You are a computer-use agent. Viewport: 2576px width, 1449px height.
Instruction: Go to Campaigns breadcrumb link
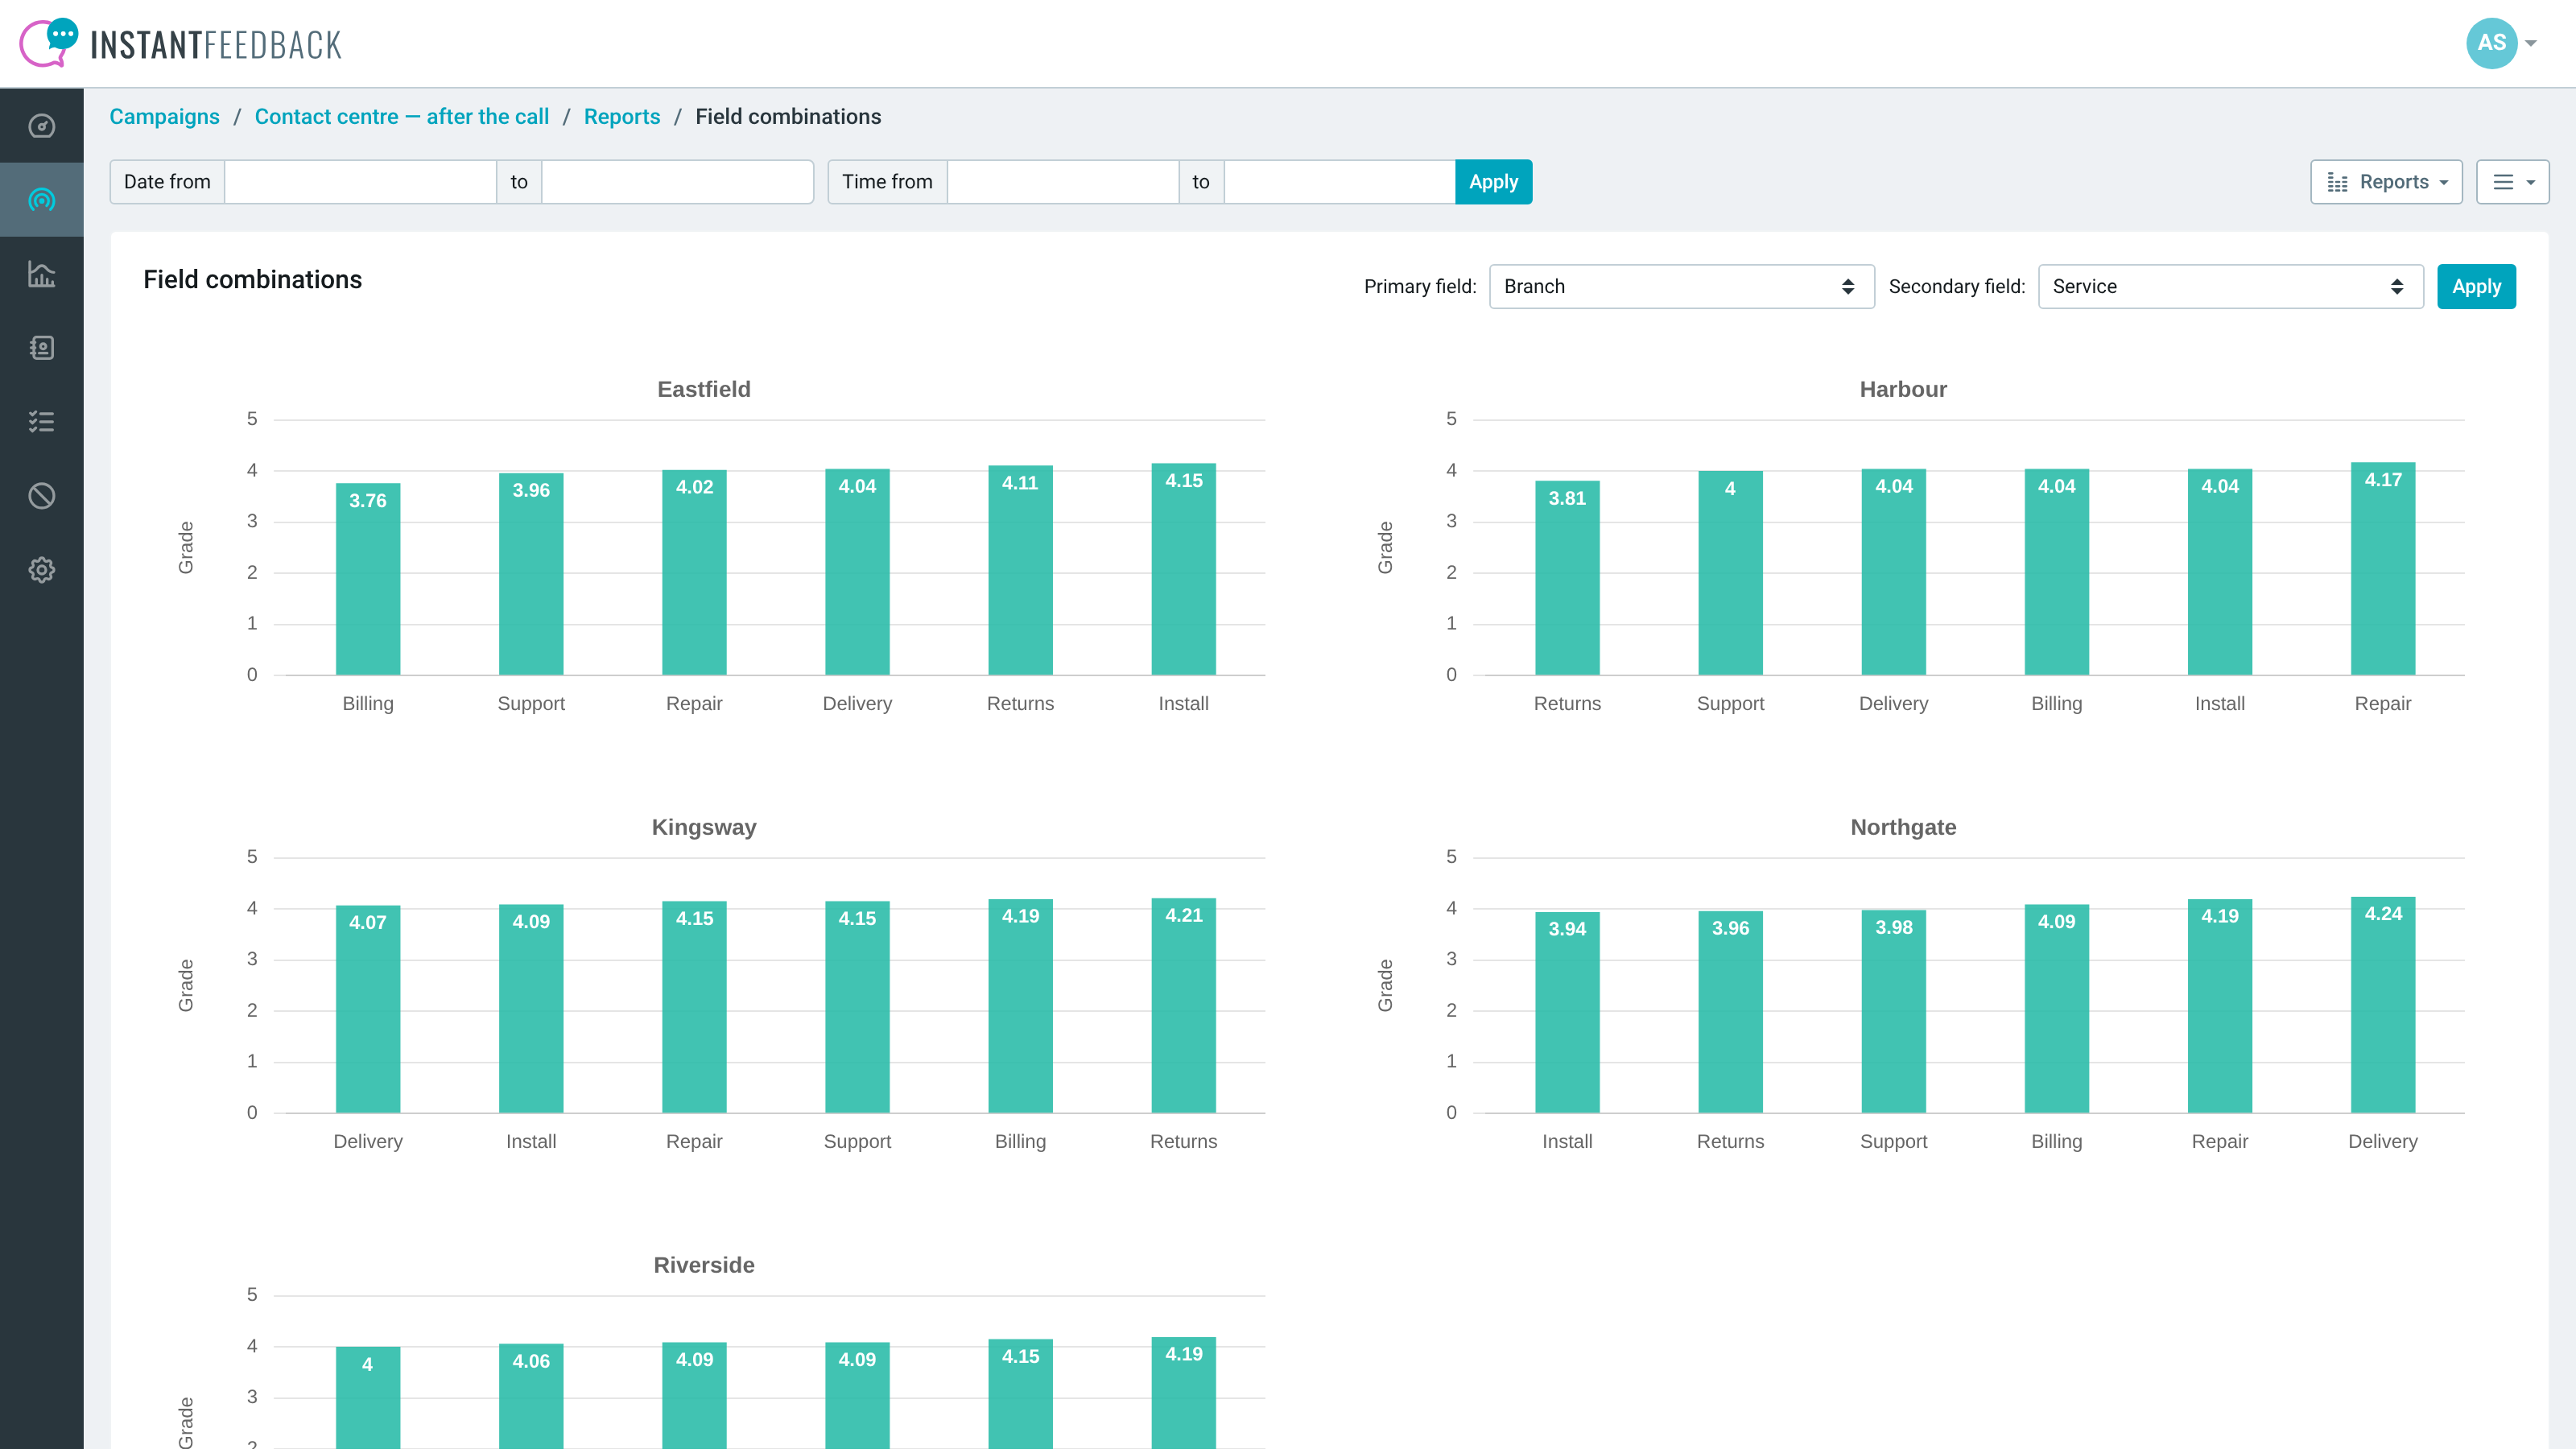point(164,117)
